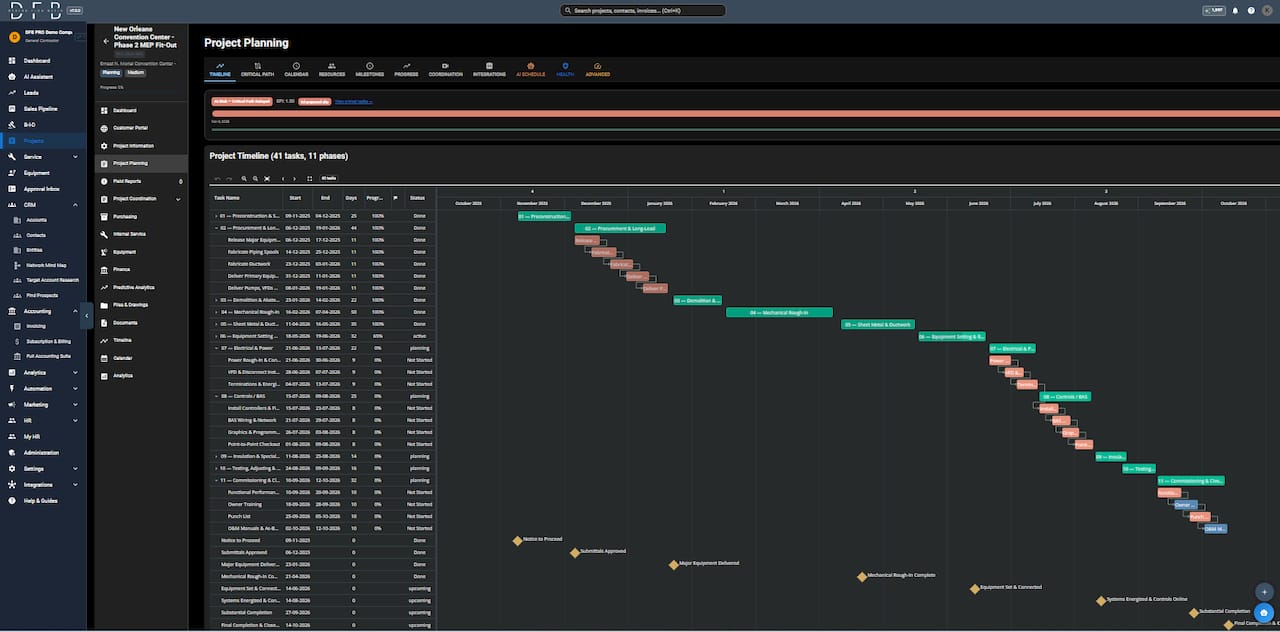The height and width of the screenshot is (632, 1280).
Task: Expand the Service menu chevron
Action: 75,157
